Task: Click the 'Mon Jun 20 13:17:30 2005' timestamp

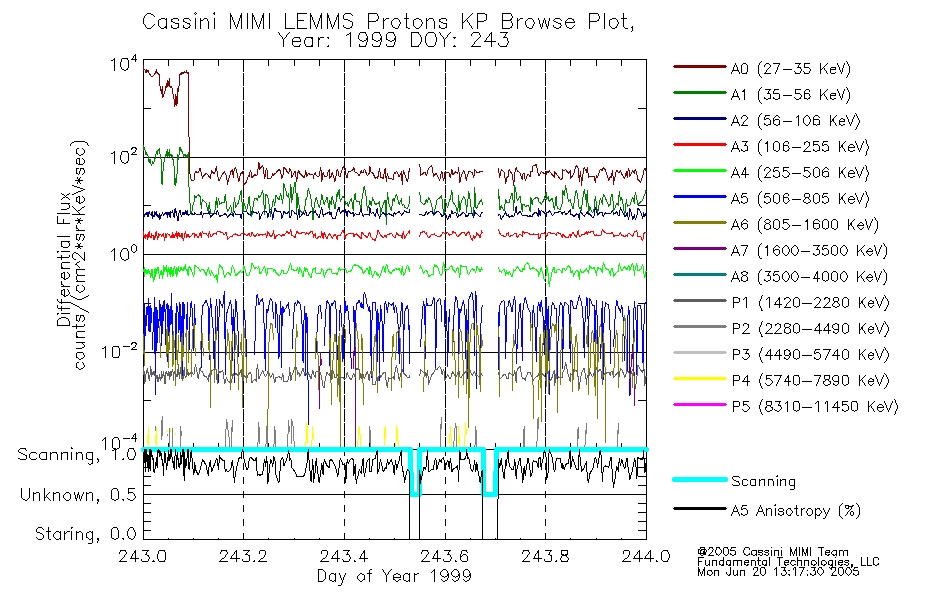Action: click(778, 572)
